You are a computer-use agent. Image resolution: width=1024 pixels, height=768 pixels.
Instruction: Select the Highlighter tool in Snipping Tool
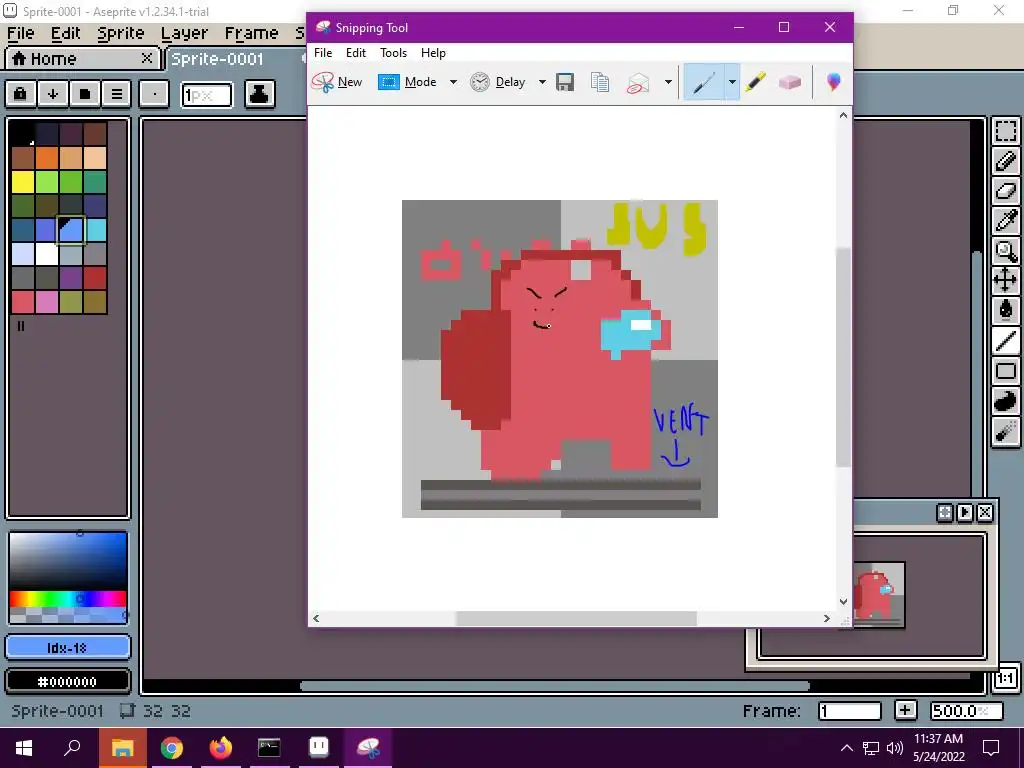click(x=756, y=82)
